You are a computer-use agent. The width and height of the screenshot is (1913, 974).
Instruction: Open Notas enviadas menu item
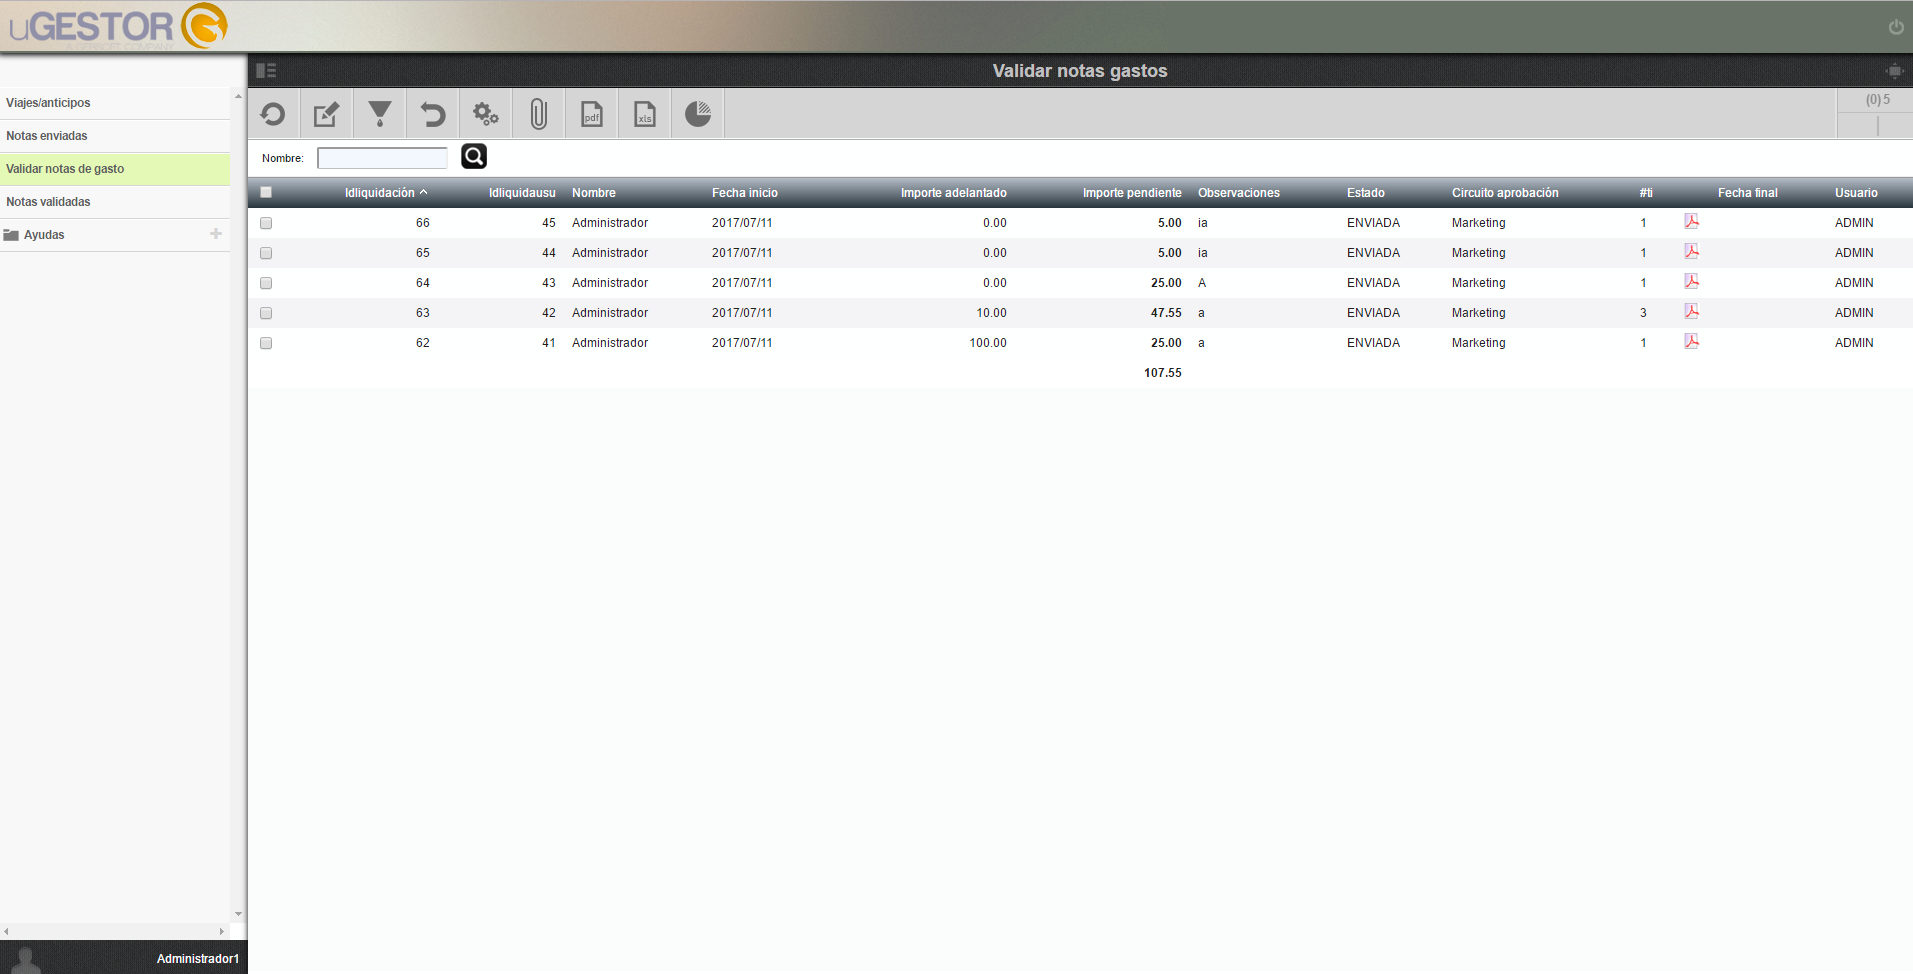115,136
